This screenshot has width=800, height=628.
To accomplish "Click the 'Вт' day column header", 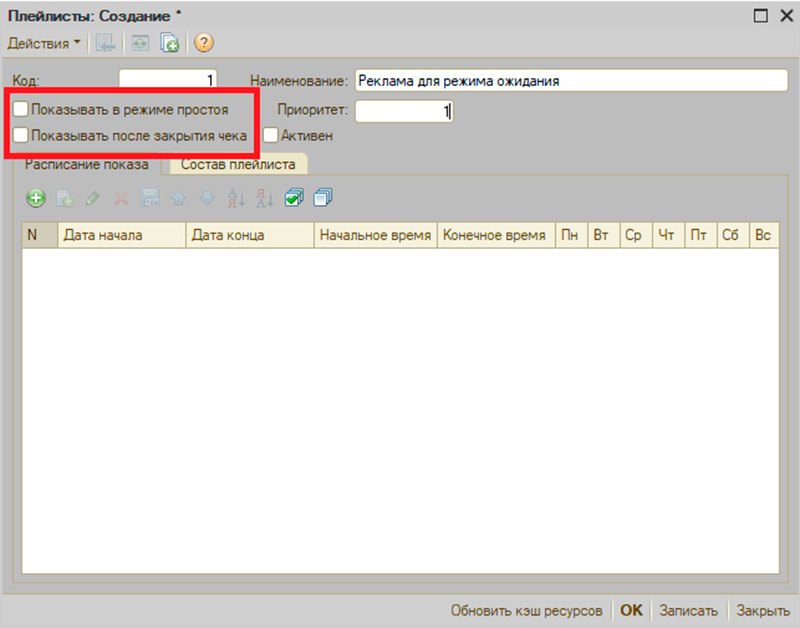I will click(604, 235).
